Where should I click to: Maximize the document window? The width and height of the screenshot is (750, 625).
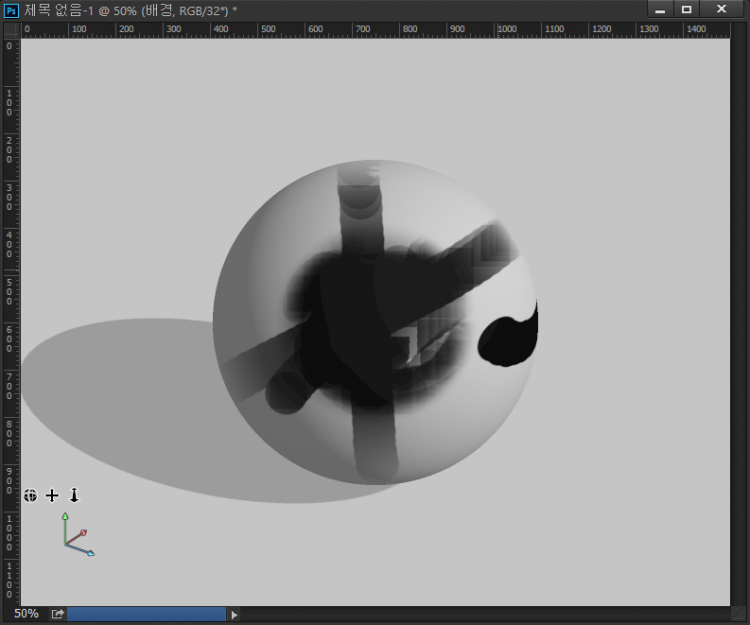click(687, 9)
